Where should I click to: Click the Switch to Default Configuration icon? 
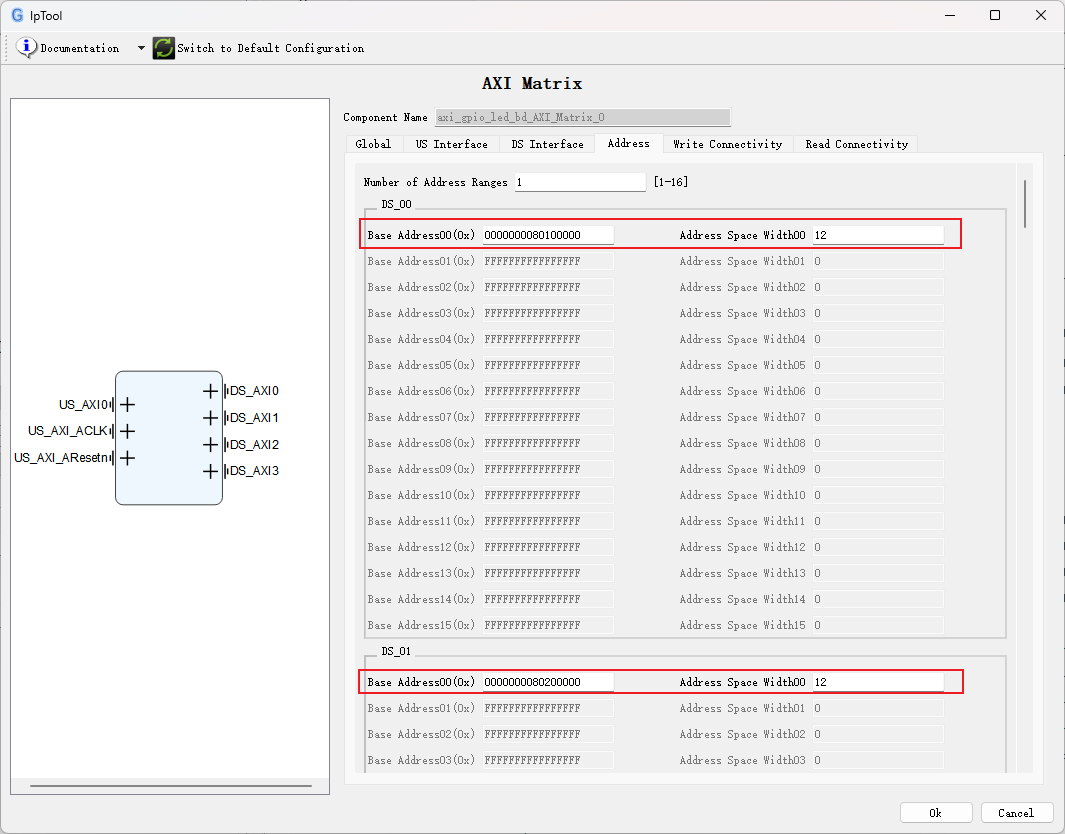click(164, 48)
